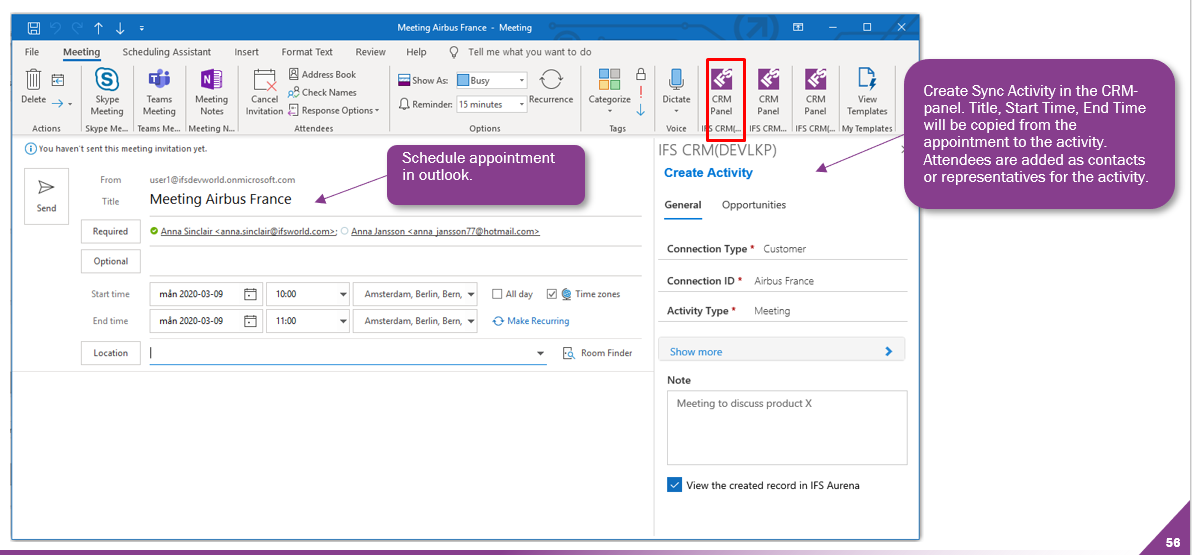Open the Reminder 15 minutes dropdown
This screenshot has width=1192, height=555.
pyautogui.click(x=491, y=104)
